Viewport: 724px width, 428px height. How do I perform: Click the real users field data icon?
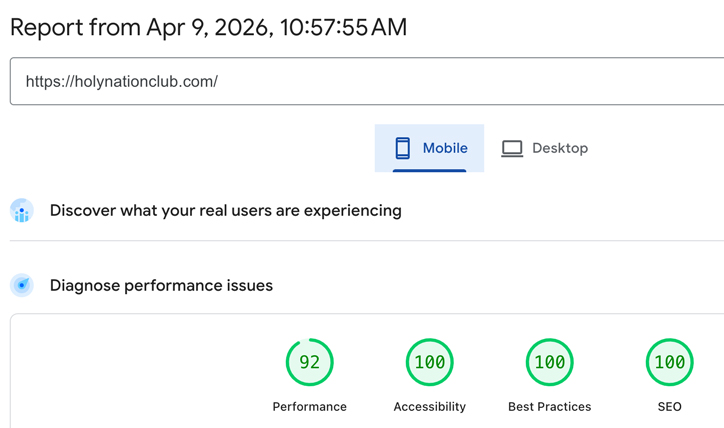pos(22,211)
